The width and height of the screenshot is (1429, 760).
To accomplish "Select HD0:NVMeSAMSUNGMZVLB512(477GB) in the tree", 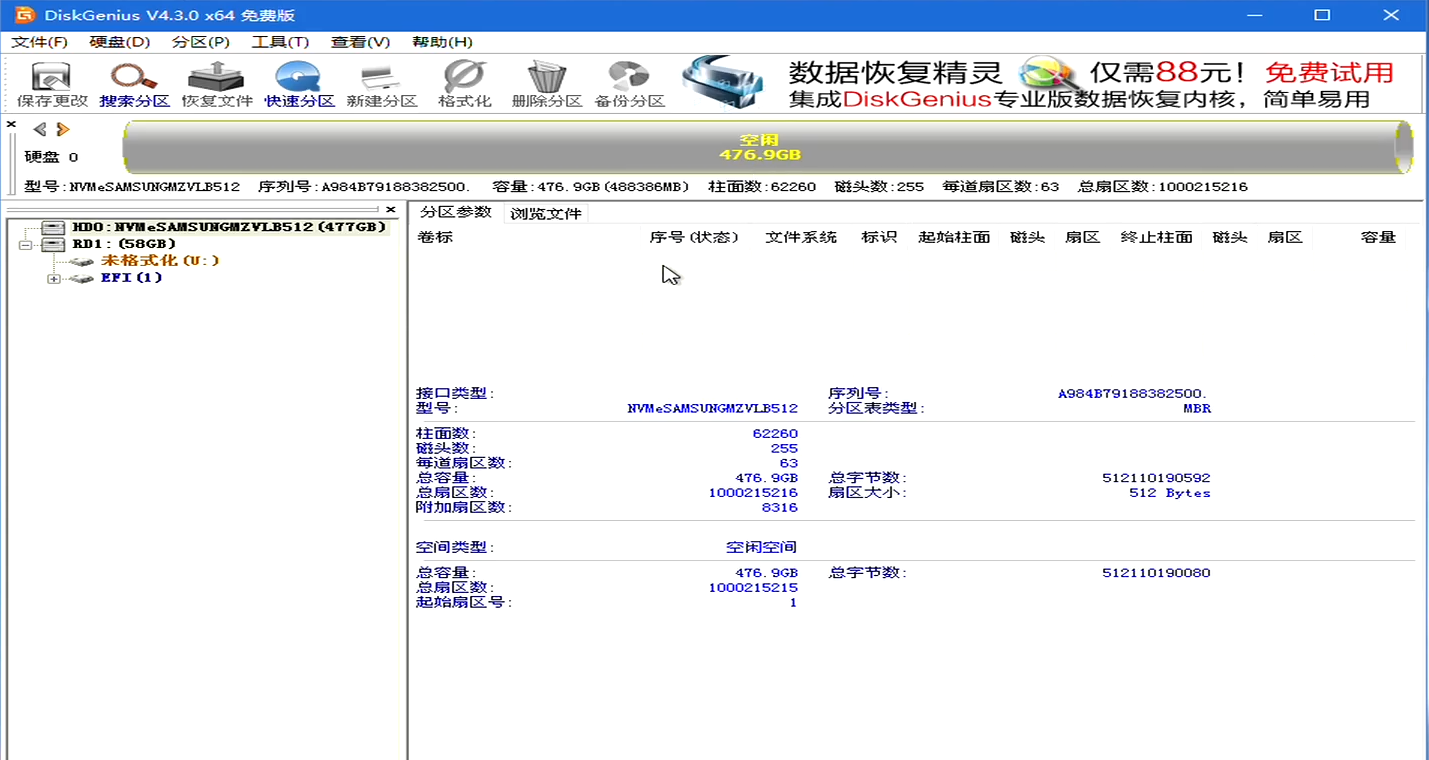I will pyautogui.click(x=229, y=227).
